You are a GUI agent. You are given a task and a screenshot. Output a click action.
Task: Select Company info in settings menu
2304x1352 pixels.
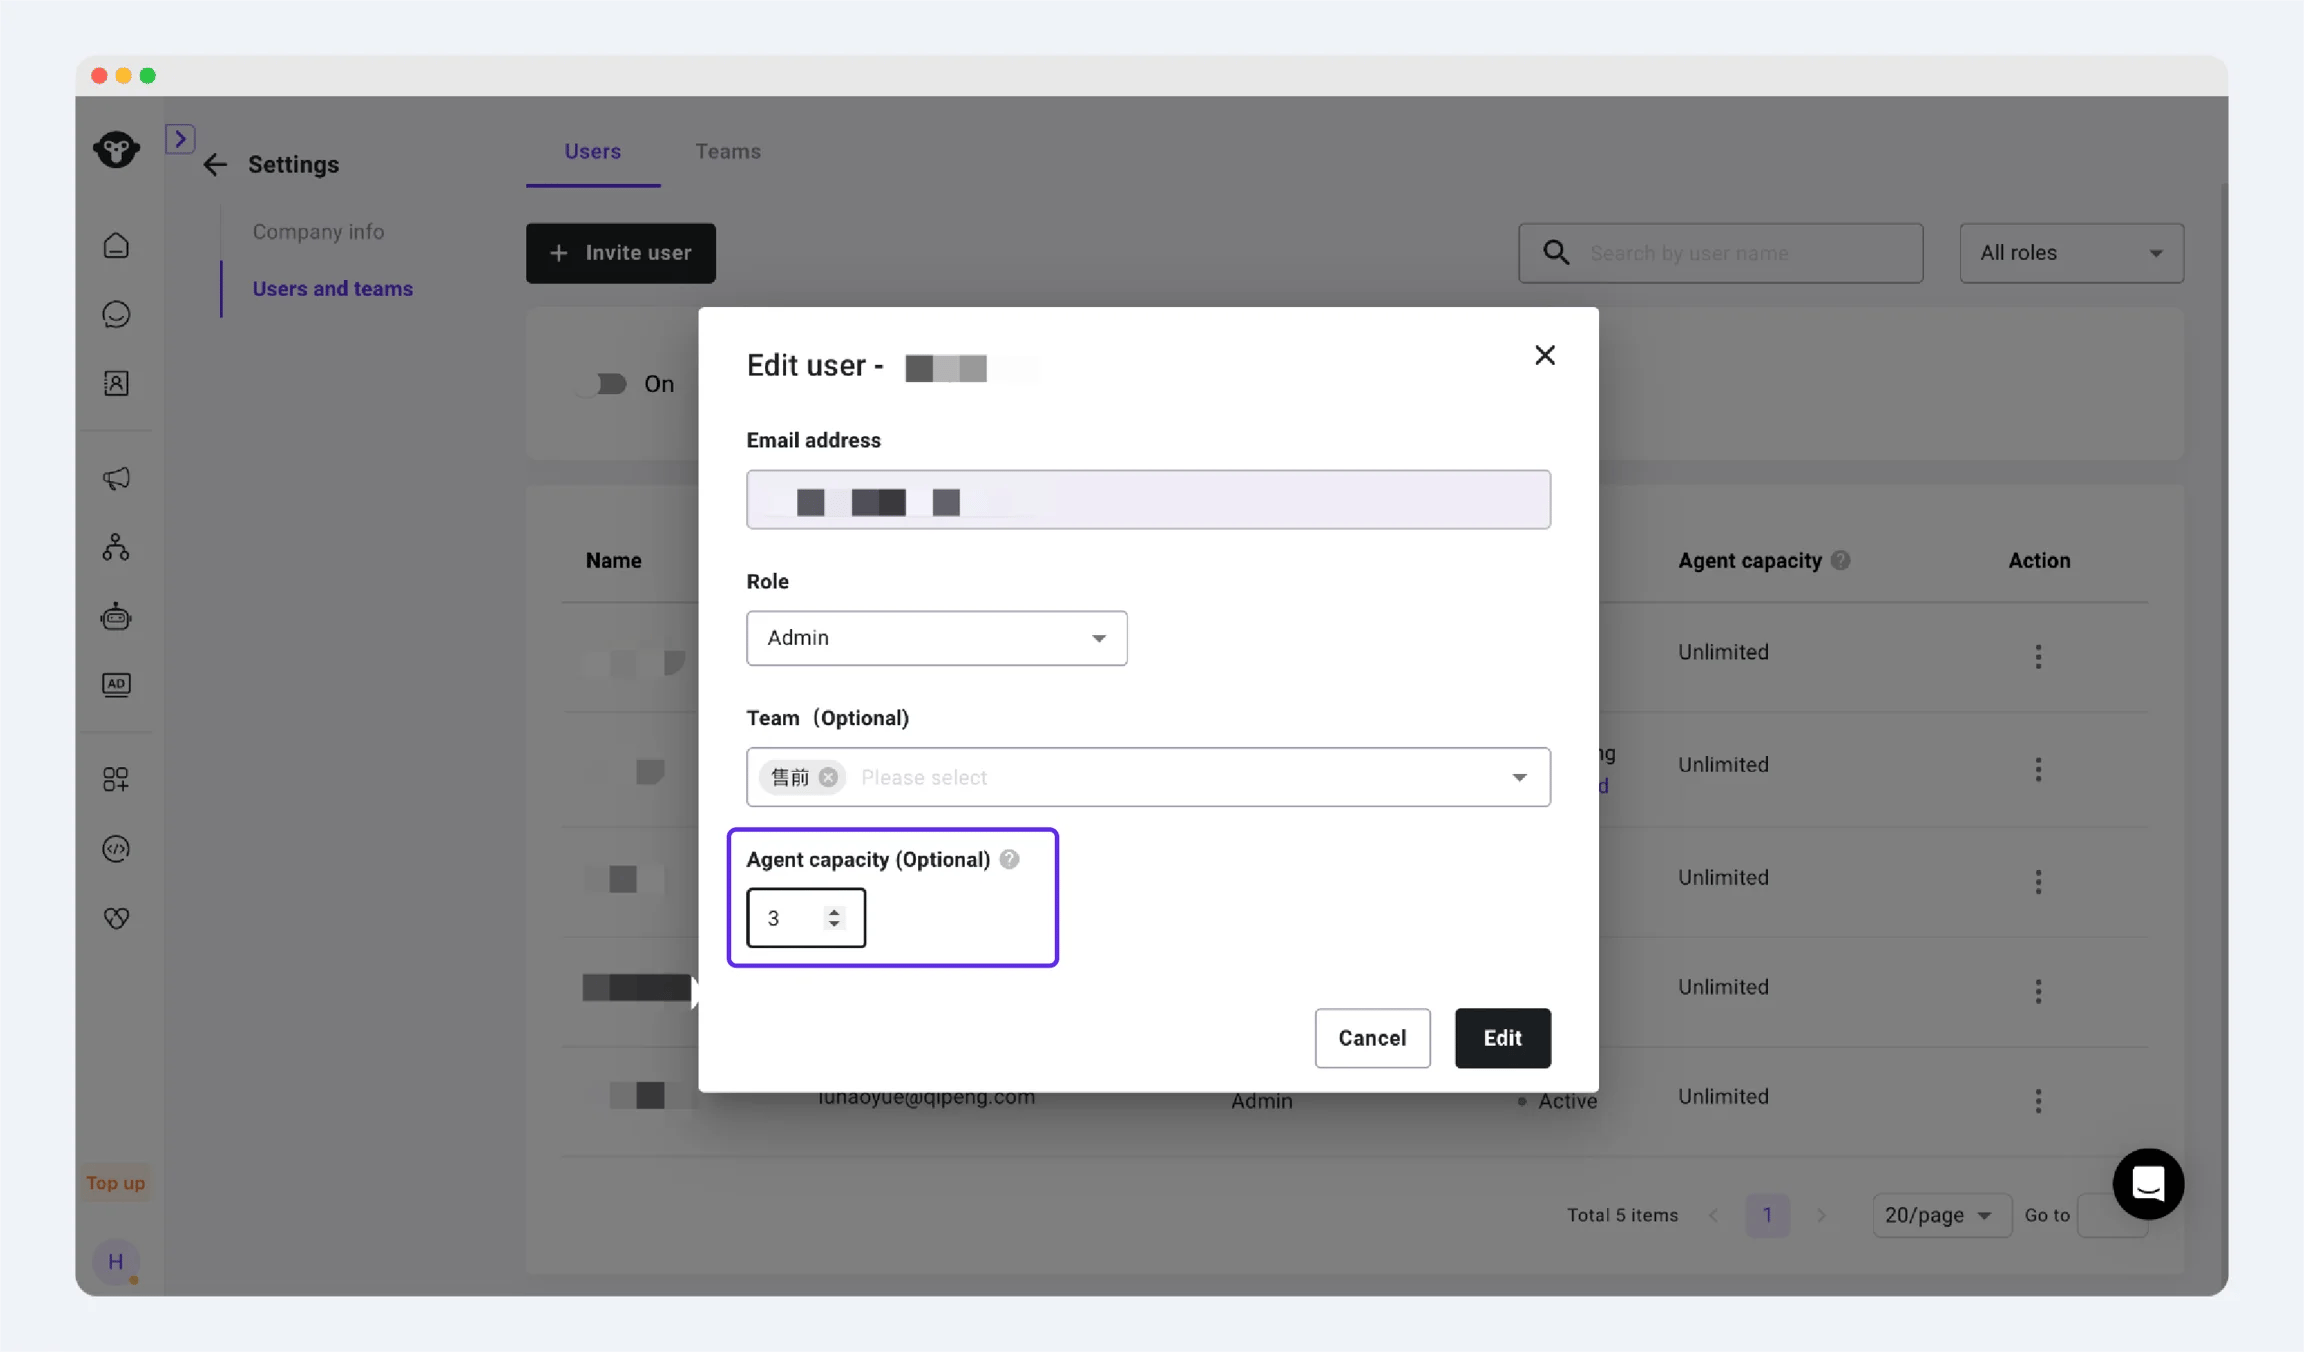tap(318, 232)
